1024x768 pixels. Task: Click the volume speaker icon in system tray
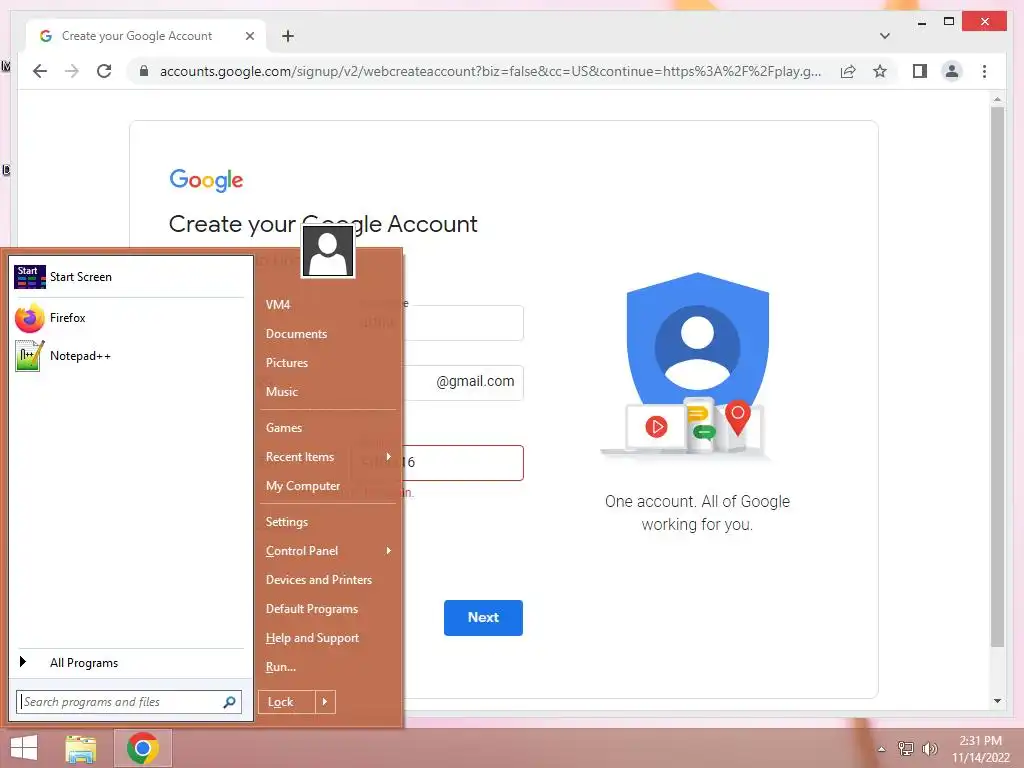929,749
